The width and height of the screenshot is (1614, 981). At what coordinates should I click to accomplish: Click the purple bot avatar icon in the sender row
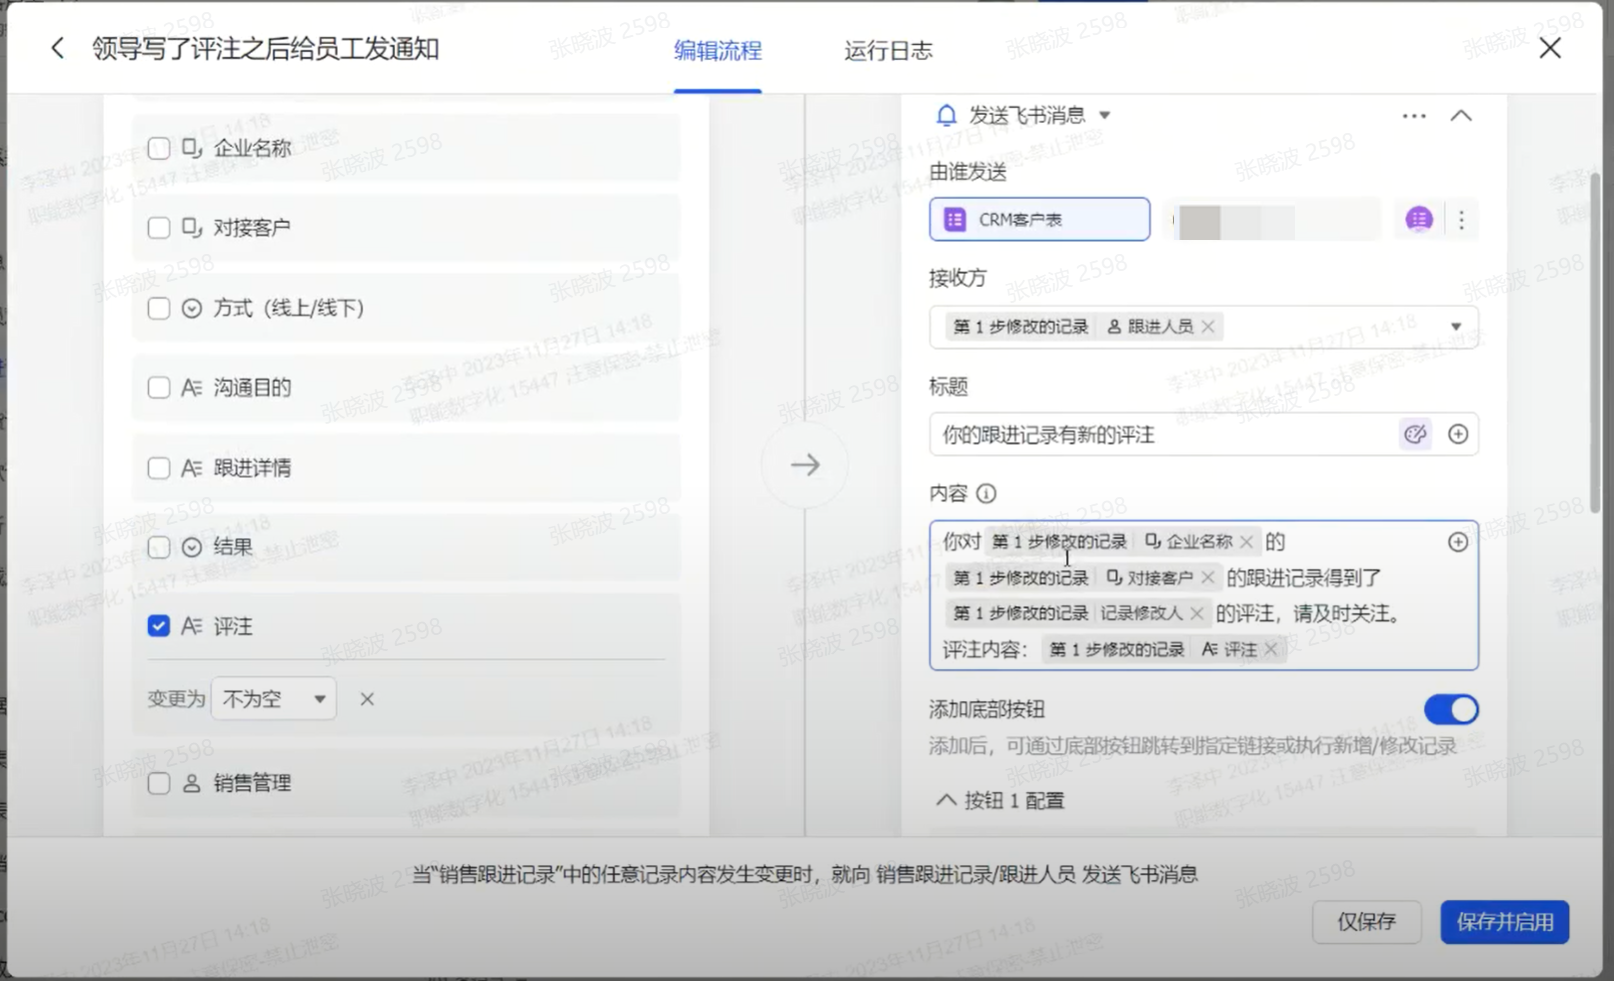tap(1418, 219)
